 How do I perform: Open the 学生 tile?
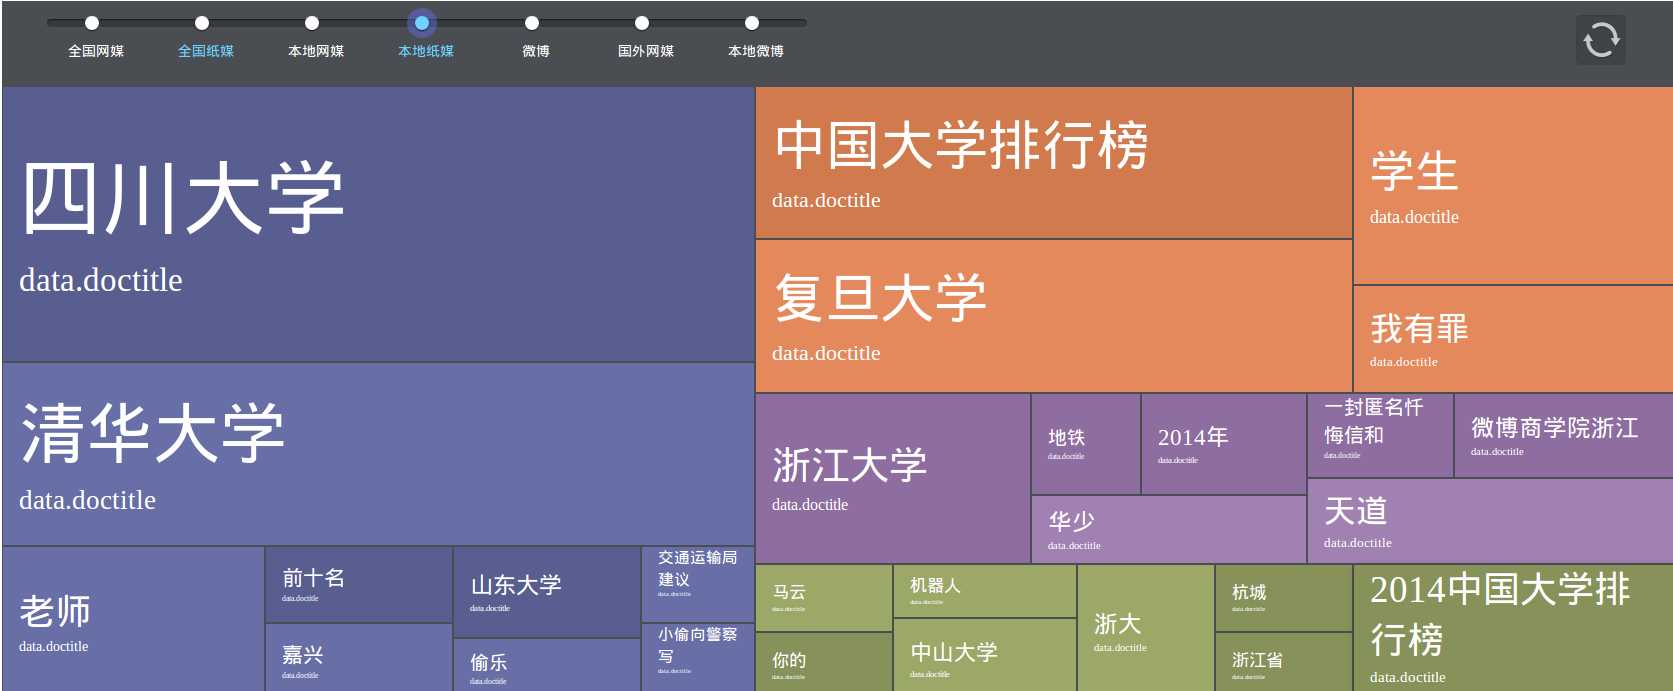click(1513, 185)
